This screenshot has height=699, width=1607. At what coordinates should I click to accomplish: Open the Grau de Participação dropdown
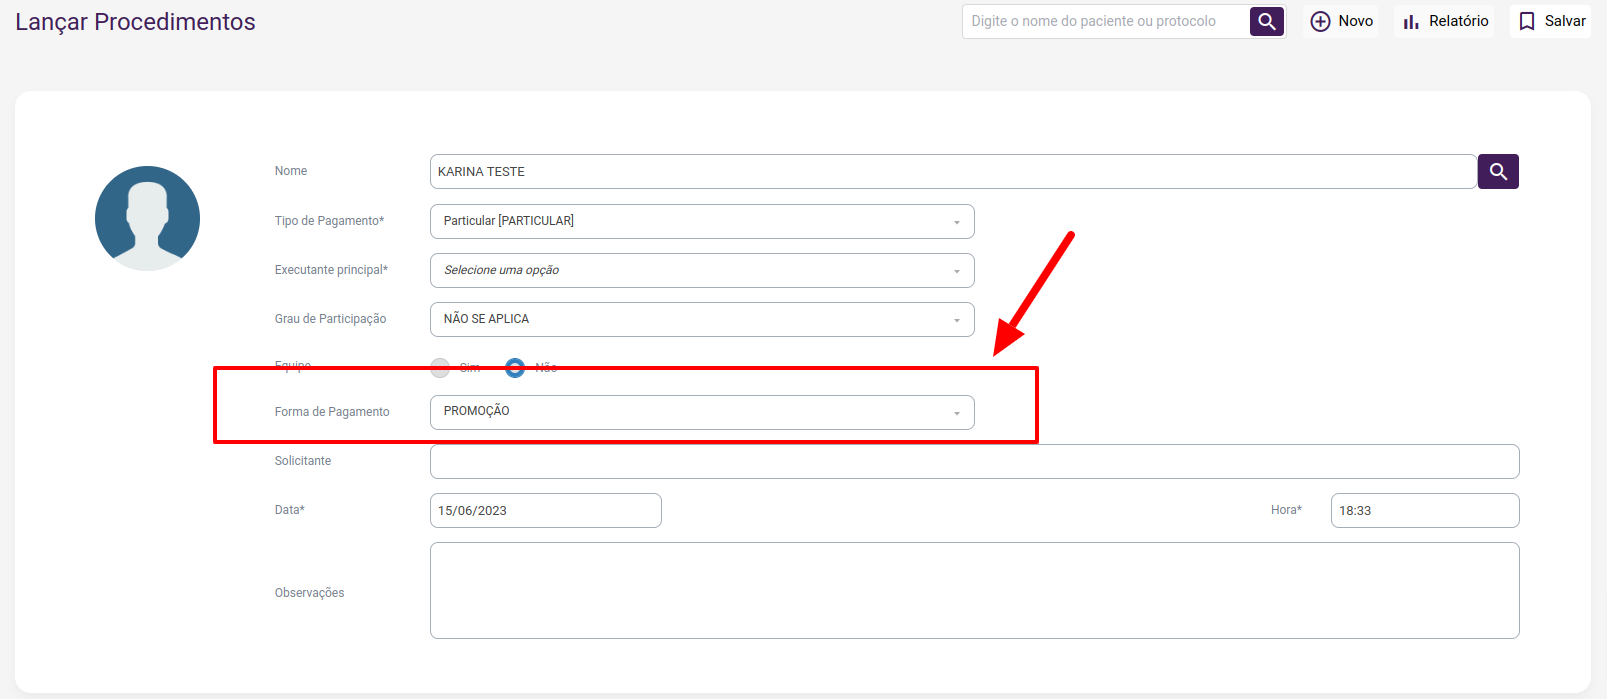coord(702,319)
